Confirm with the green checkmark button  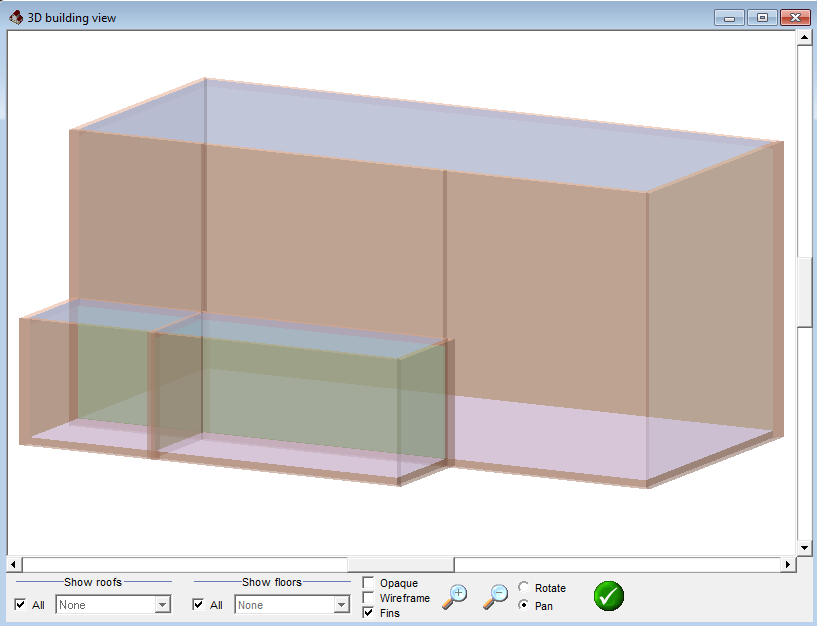tap(609, 596)
